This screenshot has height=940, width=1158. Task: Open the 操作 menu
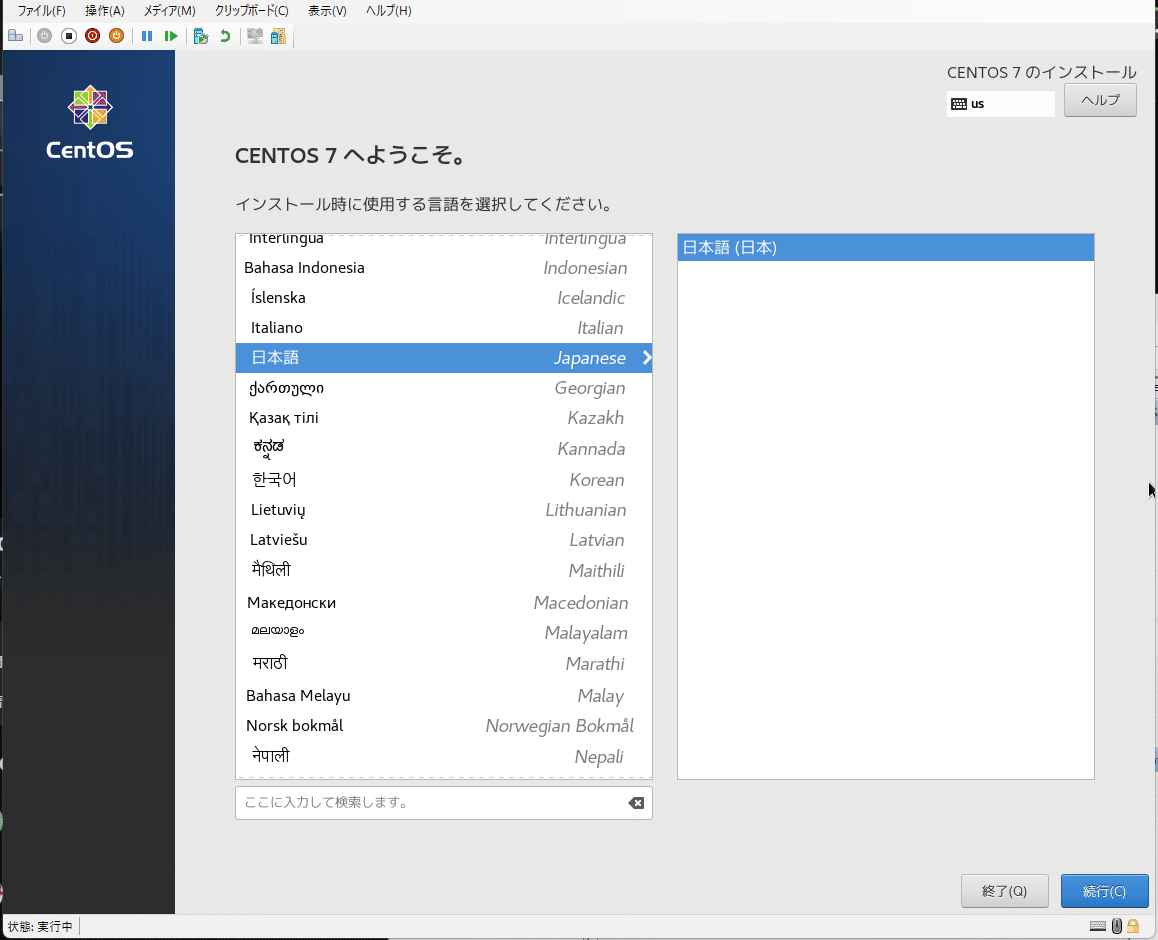103,11
